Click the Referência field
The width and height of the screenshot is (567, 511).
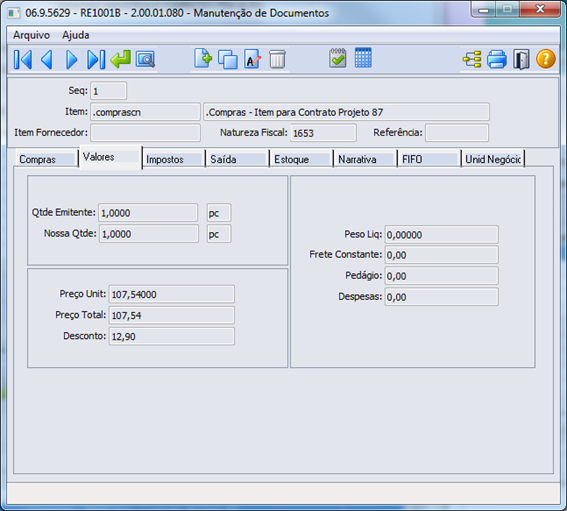(x=457, y=133)
